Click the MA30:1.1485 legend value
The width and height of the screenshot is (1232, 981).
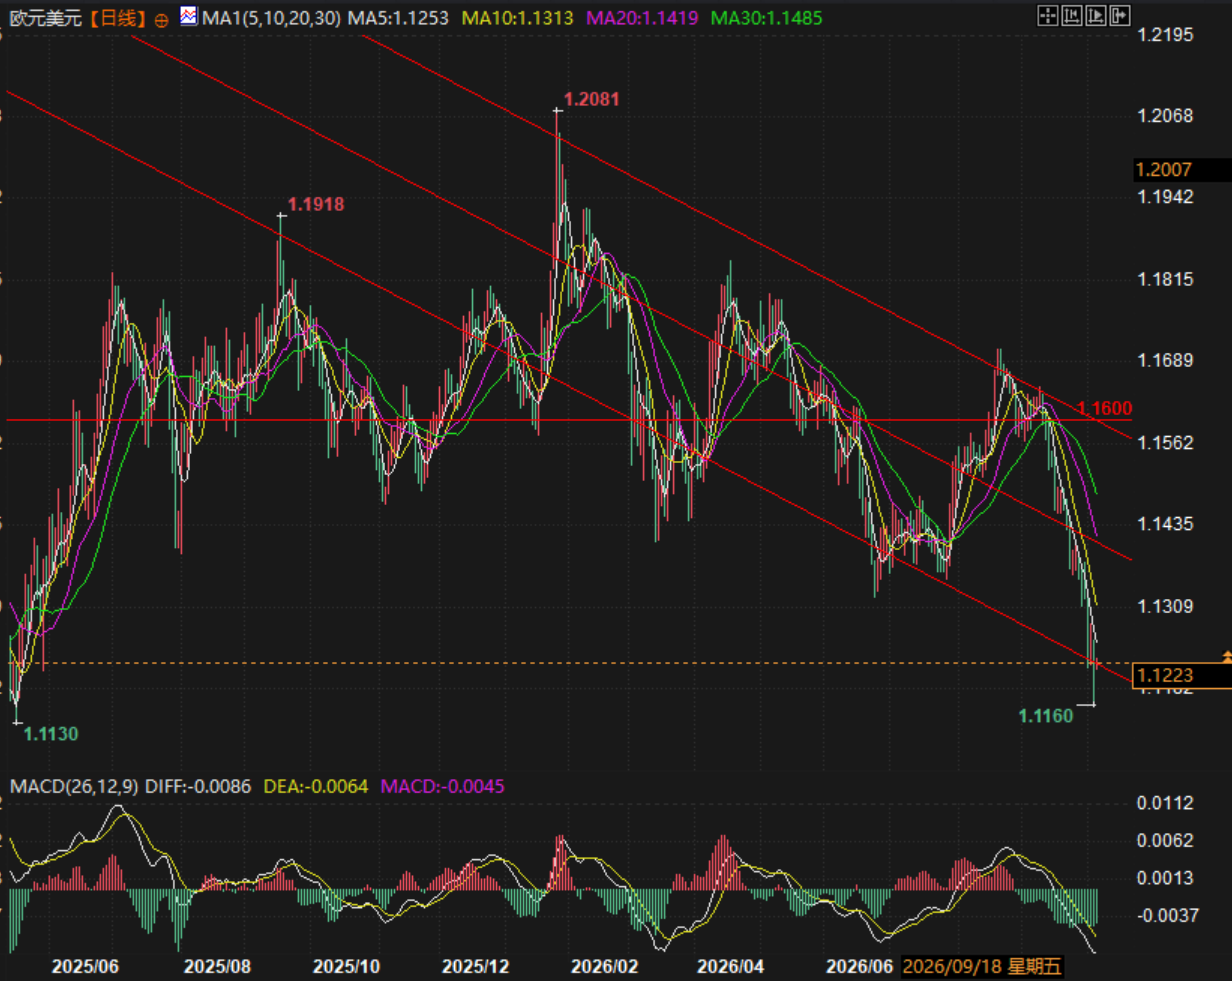[x=766, y=18]
